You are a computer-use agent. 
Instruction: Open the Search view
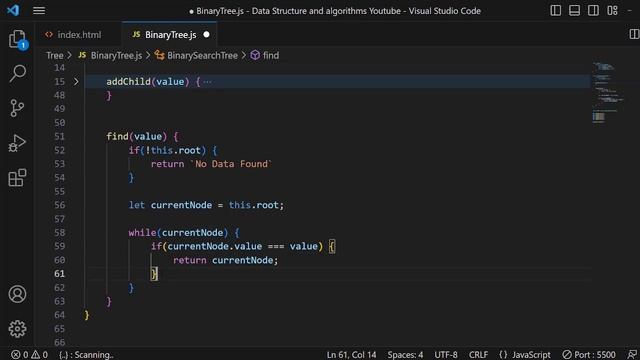pyautogui.click(x=17, y=73)
